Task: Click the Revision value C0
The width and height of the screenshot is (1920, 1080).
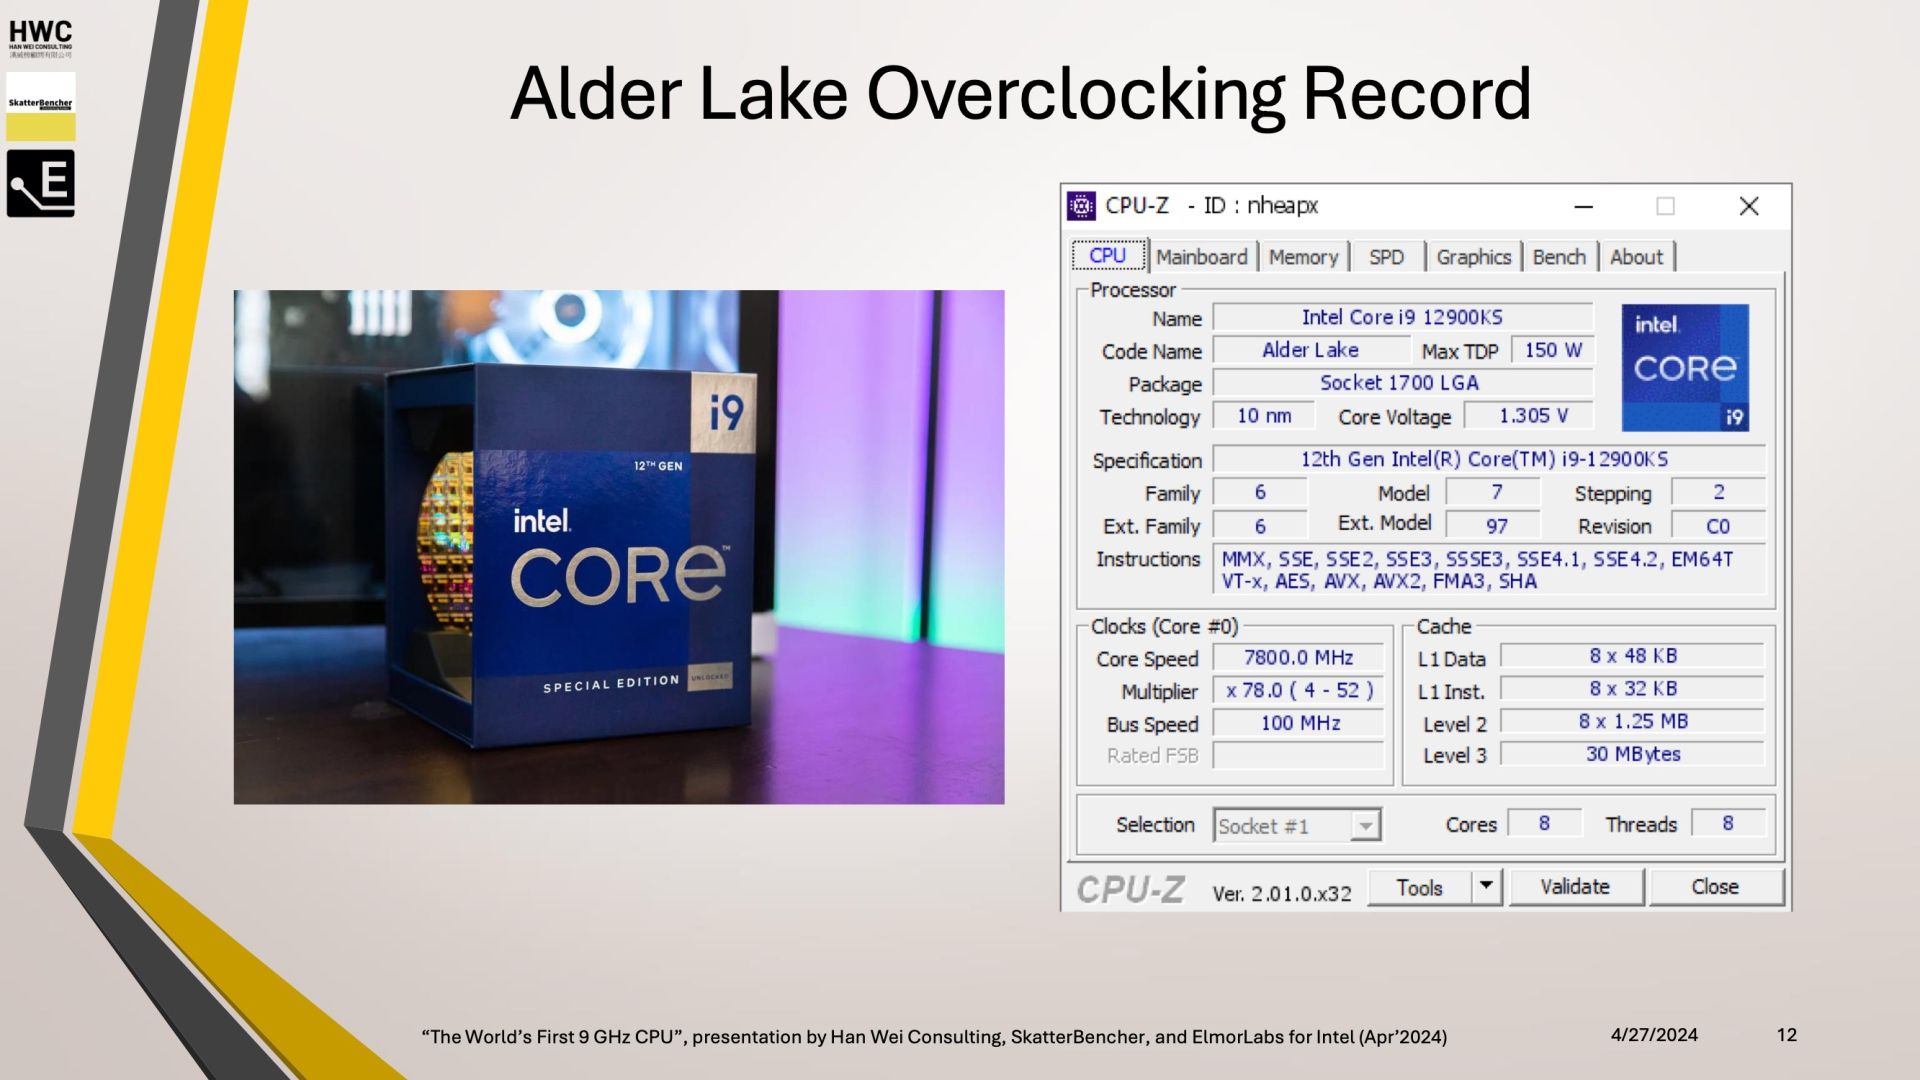Action: [x=1718, y=526]
